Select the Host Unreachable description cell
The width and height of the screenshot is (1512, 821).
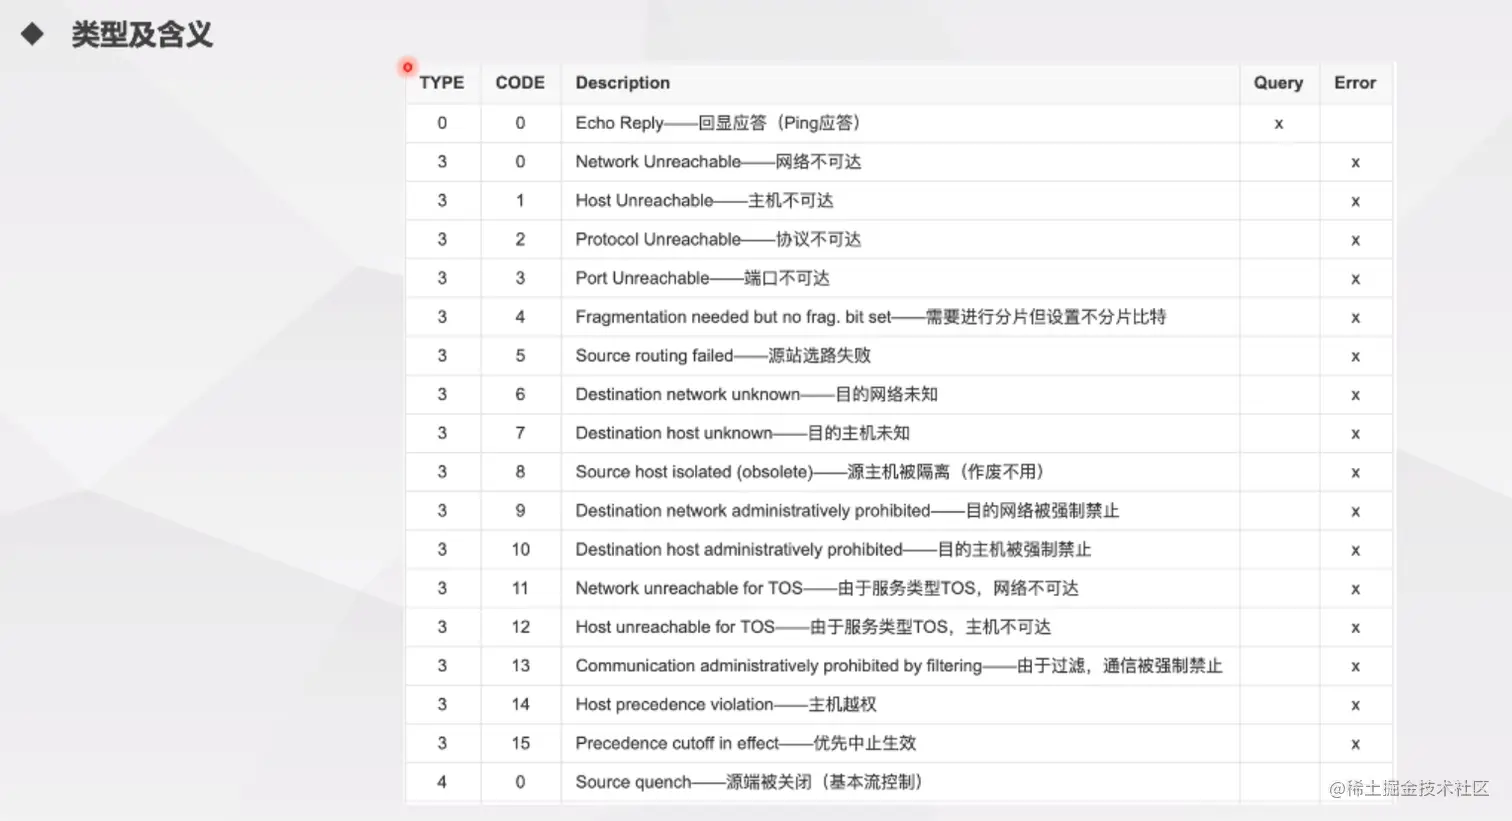tap(900, 201)
